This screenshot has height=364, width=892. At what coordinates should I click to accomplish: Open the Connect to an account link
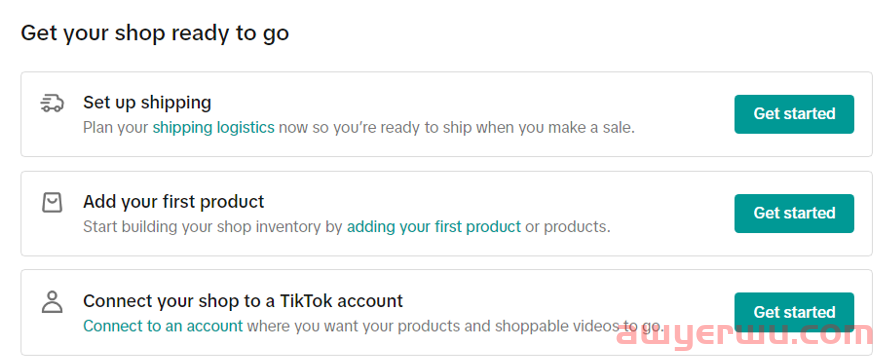(163, 326)
